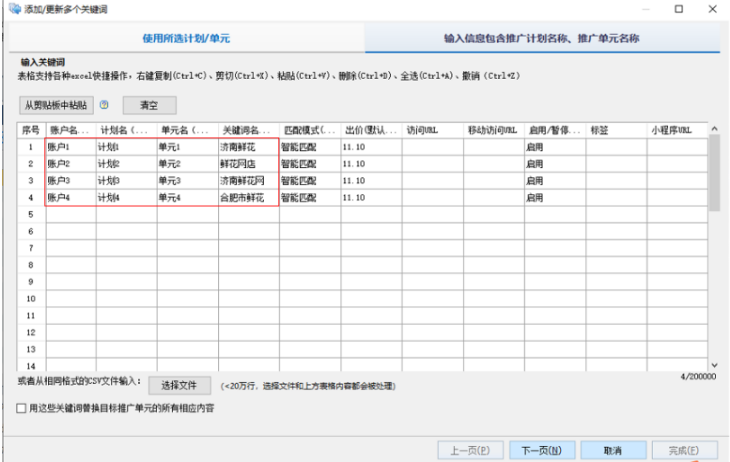The width and height of the screenshot is (730, 462).
Task: Click the 访问URL column header
Action: coord(433,130)
